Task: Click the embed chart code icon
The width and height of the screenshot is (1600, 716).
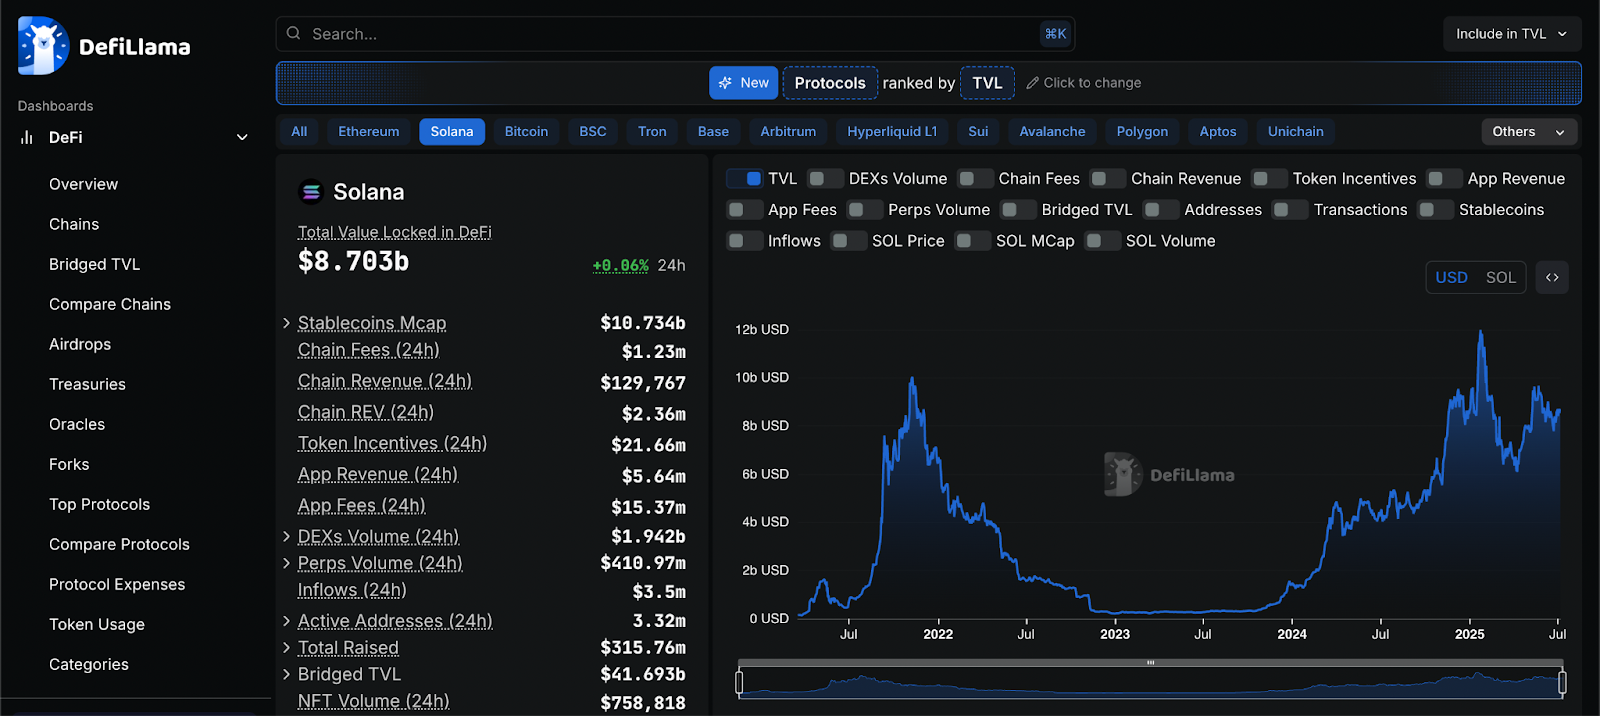Action: [x=1552, y=277]
